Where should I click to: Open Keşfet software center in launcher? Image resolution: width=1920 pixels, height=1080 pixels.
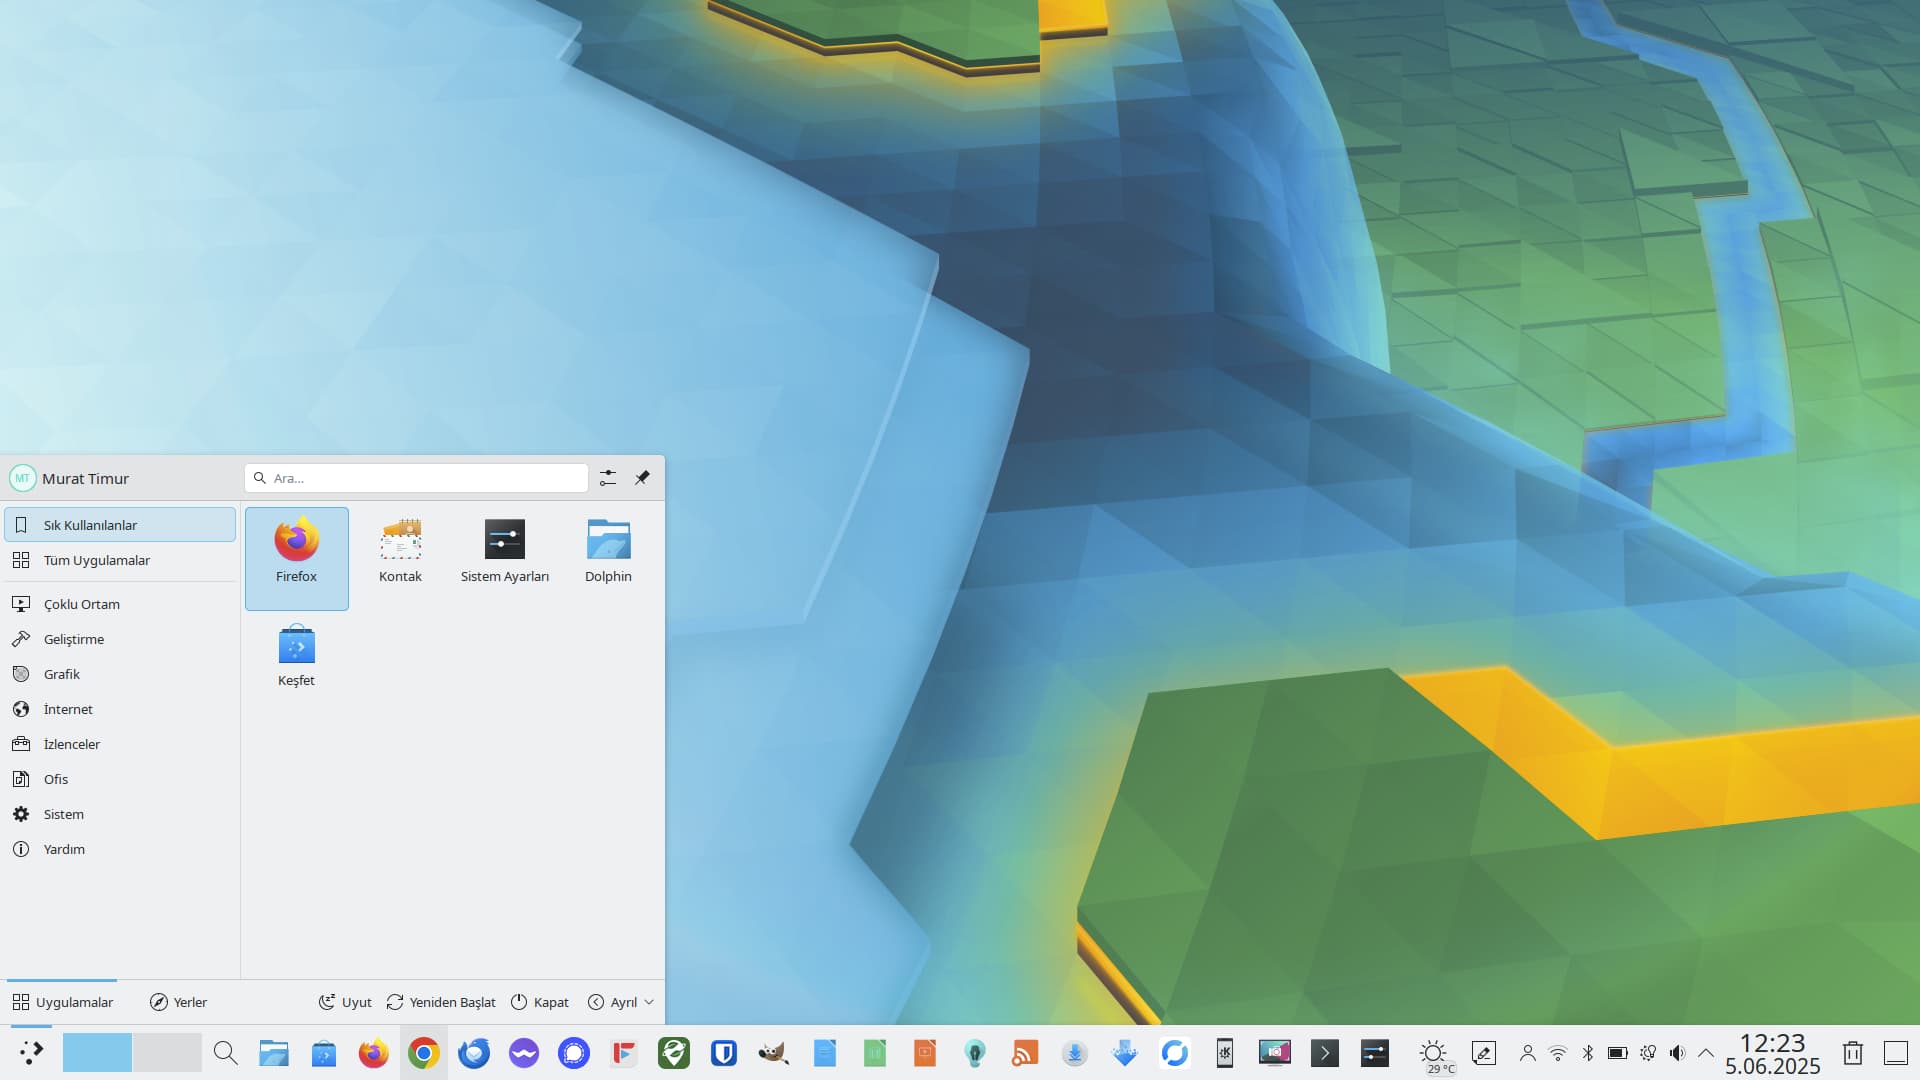(296, 662)
